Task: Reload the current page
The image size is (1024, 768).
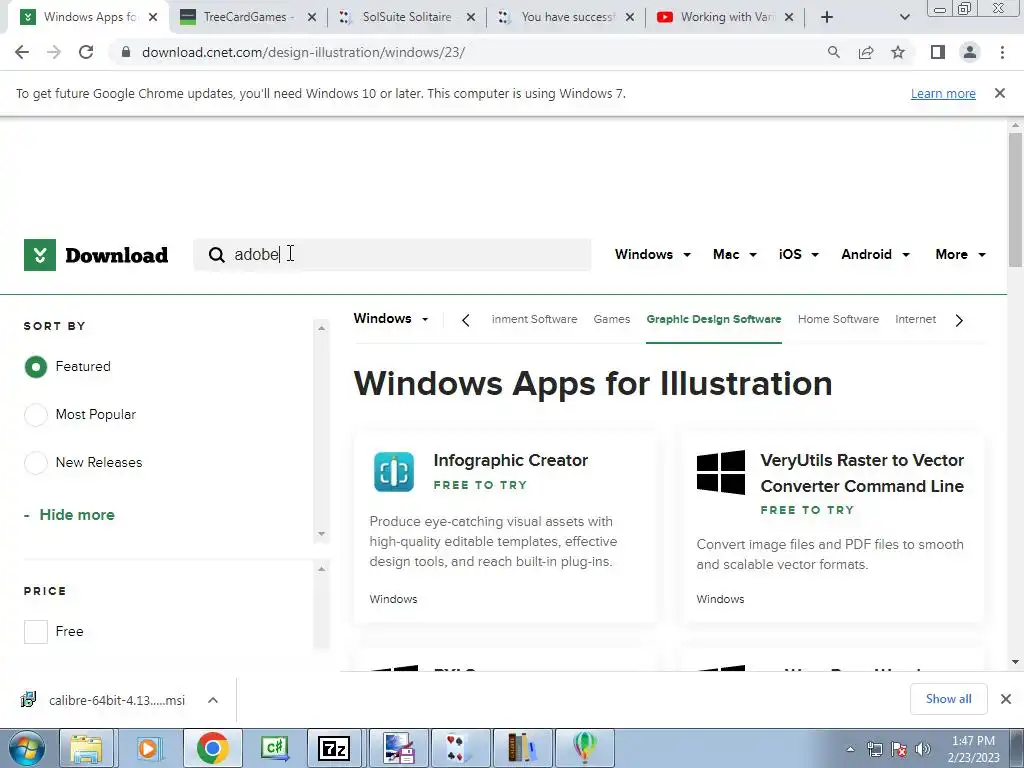Action: pos(86,52)
